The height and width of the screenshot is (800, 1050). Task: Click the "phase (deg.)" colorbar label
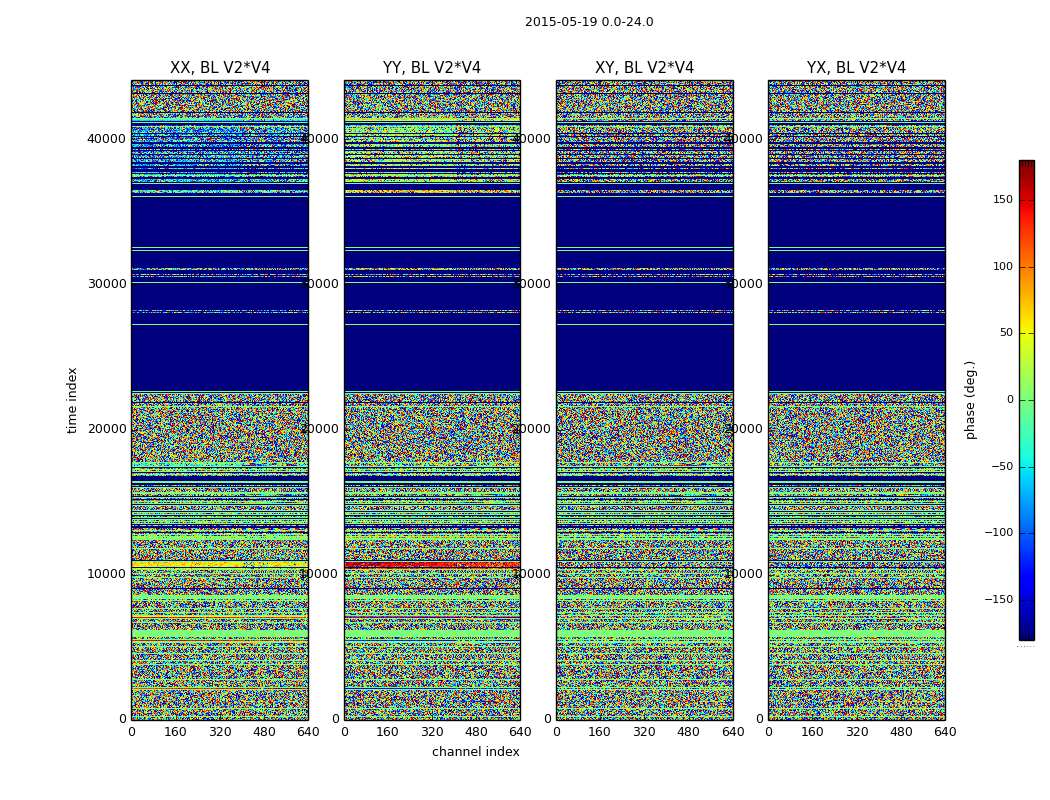click(970, 400)
